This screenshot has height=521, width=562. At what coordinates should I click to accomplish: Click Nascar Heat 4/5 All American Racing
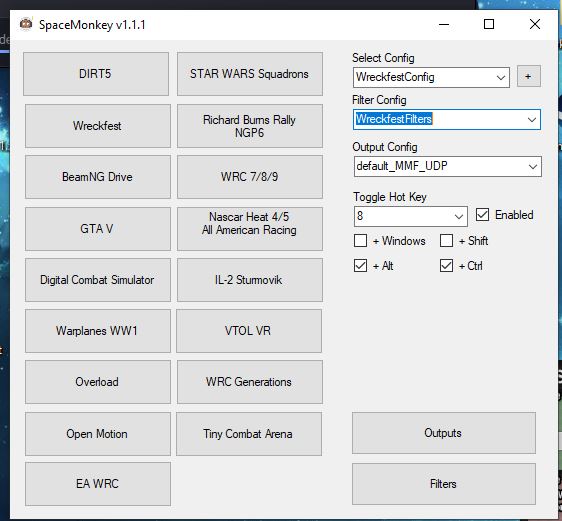(x=249, y=229)
